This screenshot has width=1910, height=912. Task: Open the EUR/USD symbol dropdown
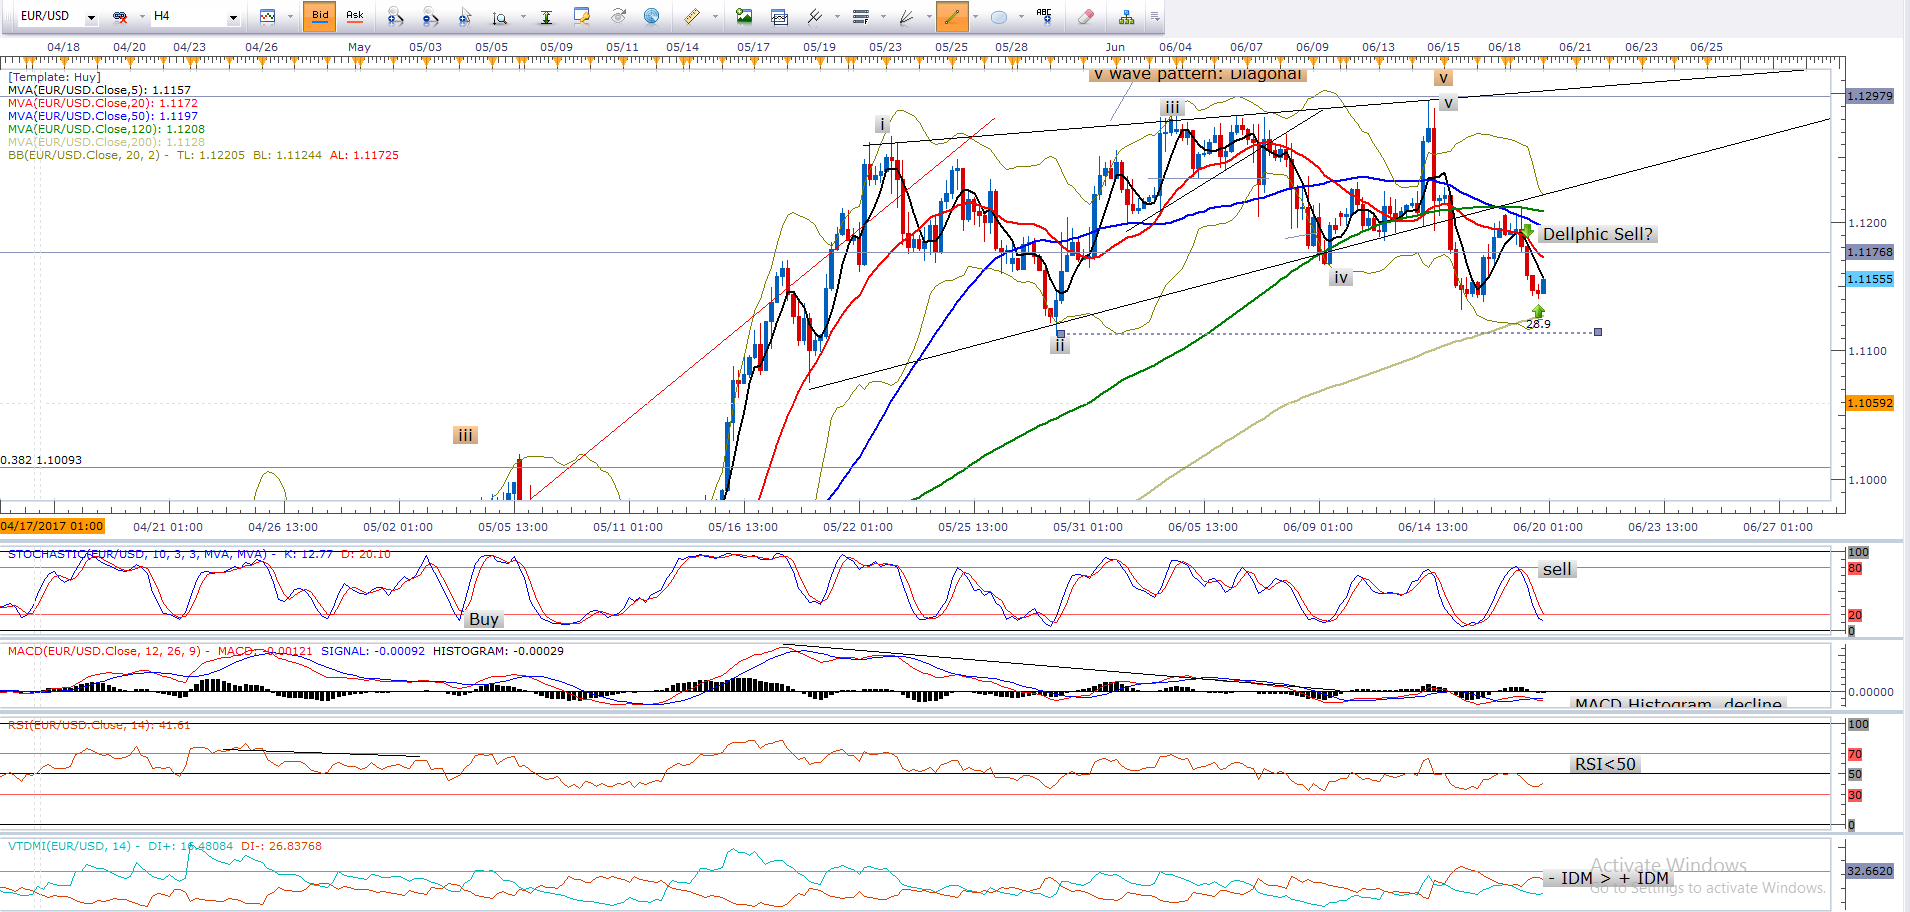[91, 17]
